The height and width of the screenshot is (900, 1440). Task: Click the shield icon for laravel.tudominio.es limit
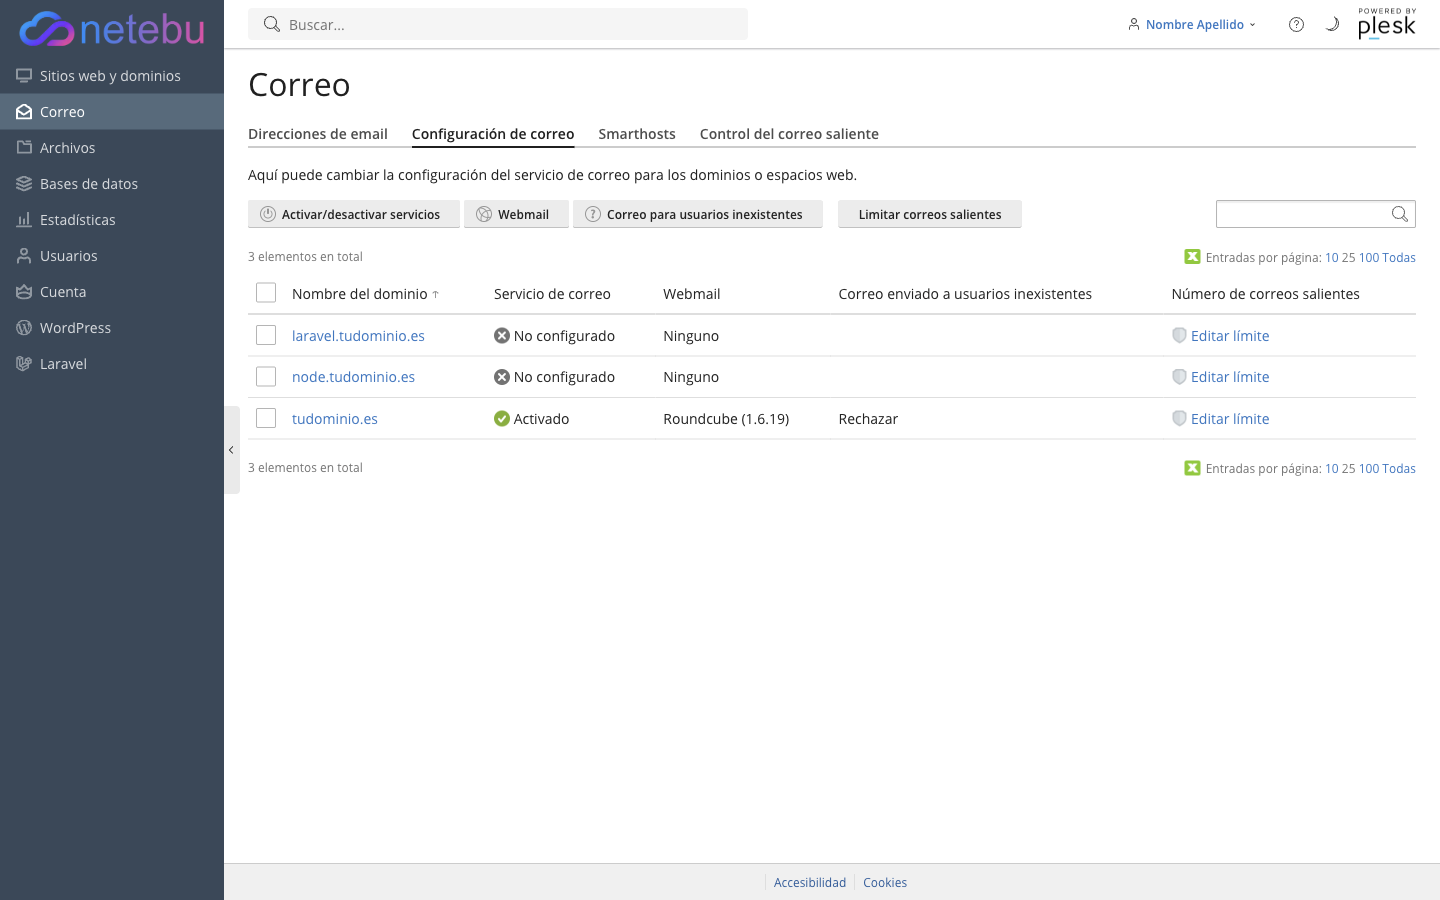[x=1179, y=336]
